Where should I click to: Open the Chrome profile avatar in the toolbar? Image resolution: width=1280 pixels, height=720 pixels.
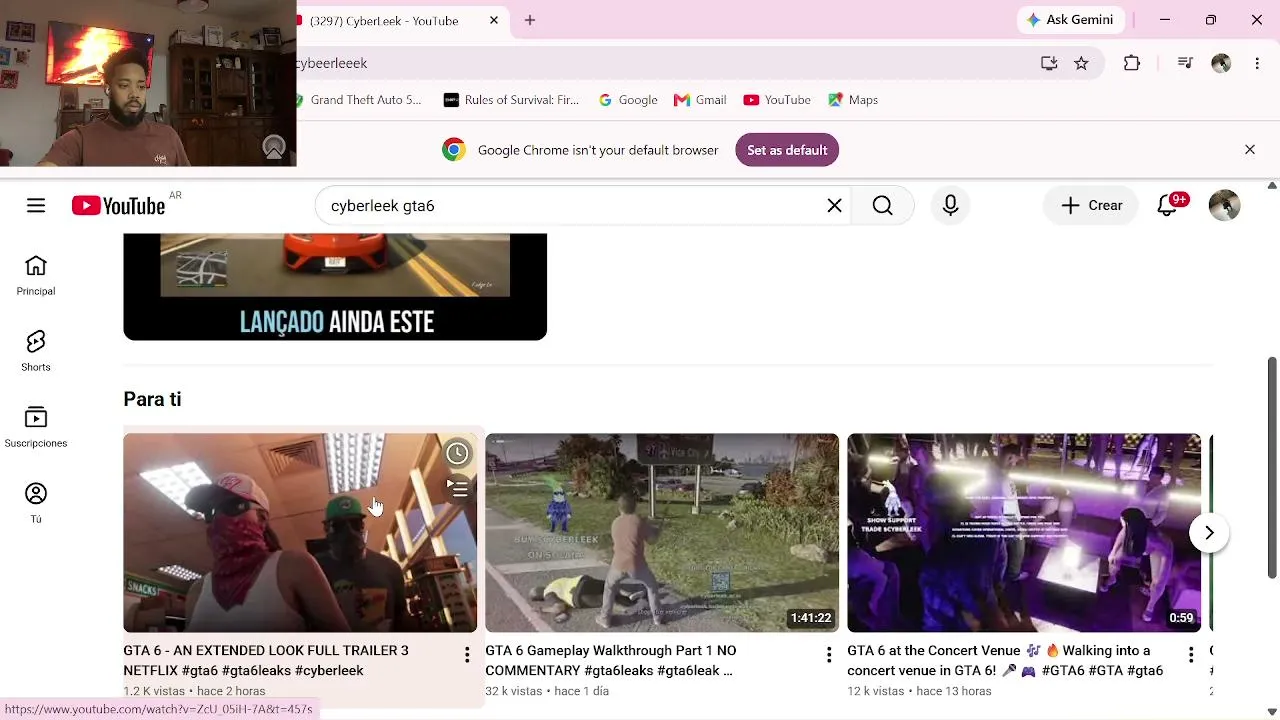(1221, 63)
